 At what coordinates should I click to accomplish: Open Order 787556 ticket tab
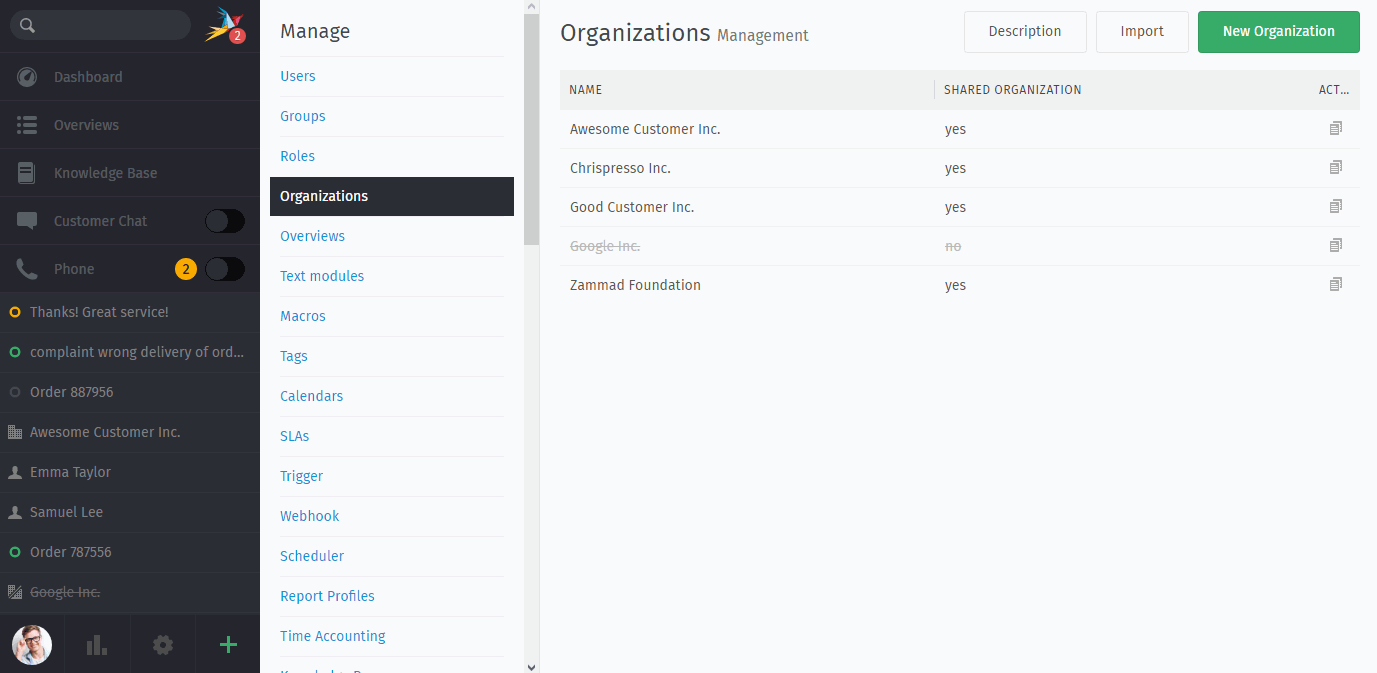pyautogui.click(x=130, y=552)
